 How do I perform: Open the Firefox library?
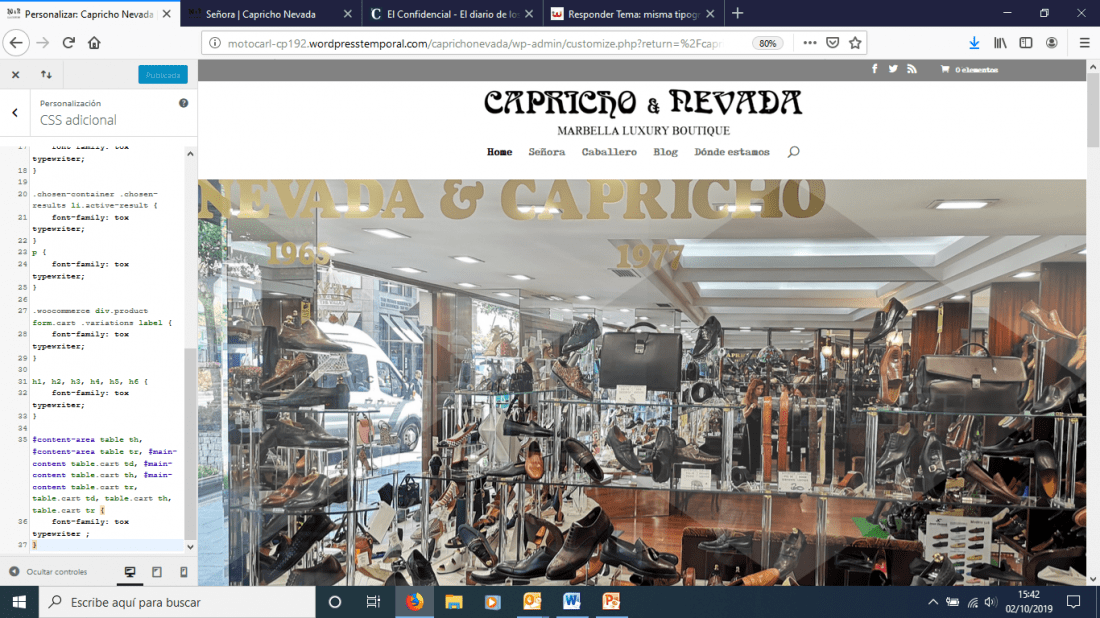click(1000, 43)
